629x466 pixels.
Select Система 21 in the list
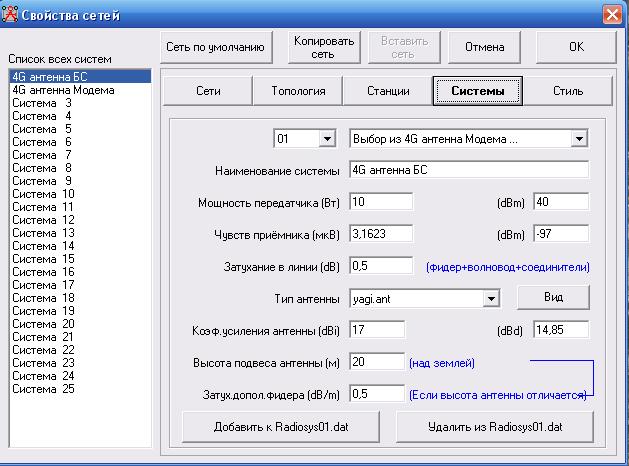pos(80,337)
